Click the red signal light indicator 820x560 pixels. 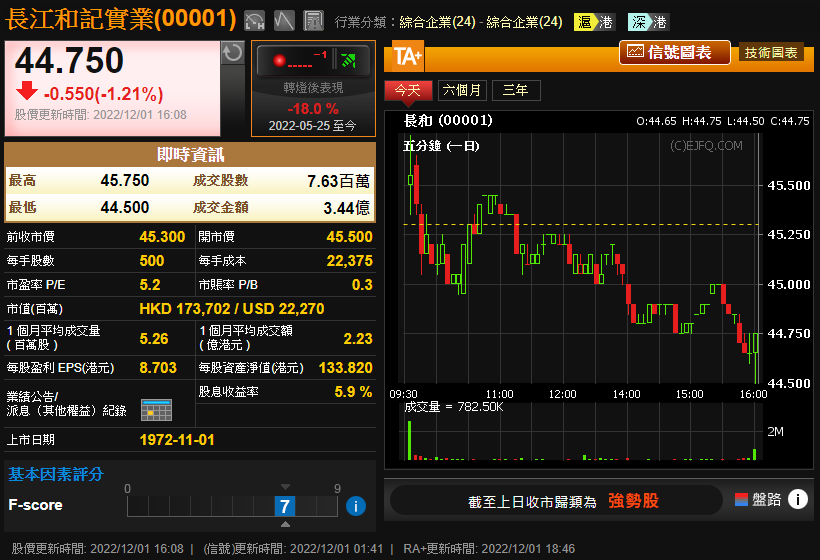pos(279,61)
